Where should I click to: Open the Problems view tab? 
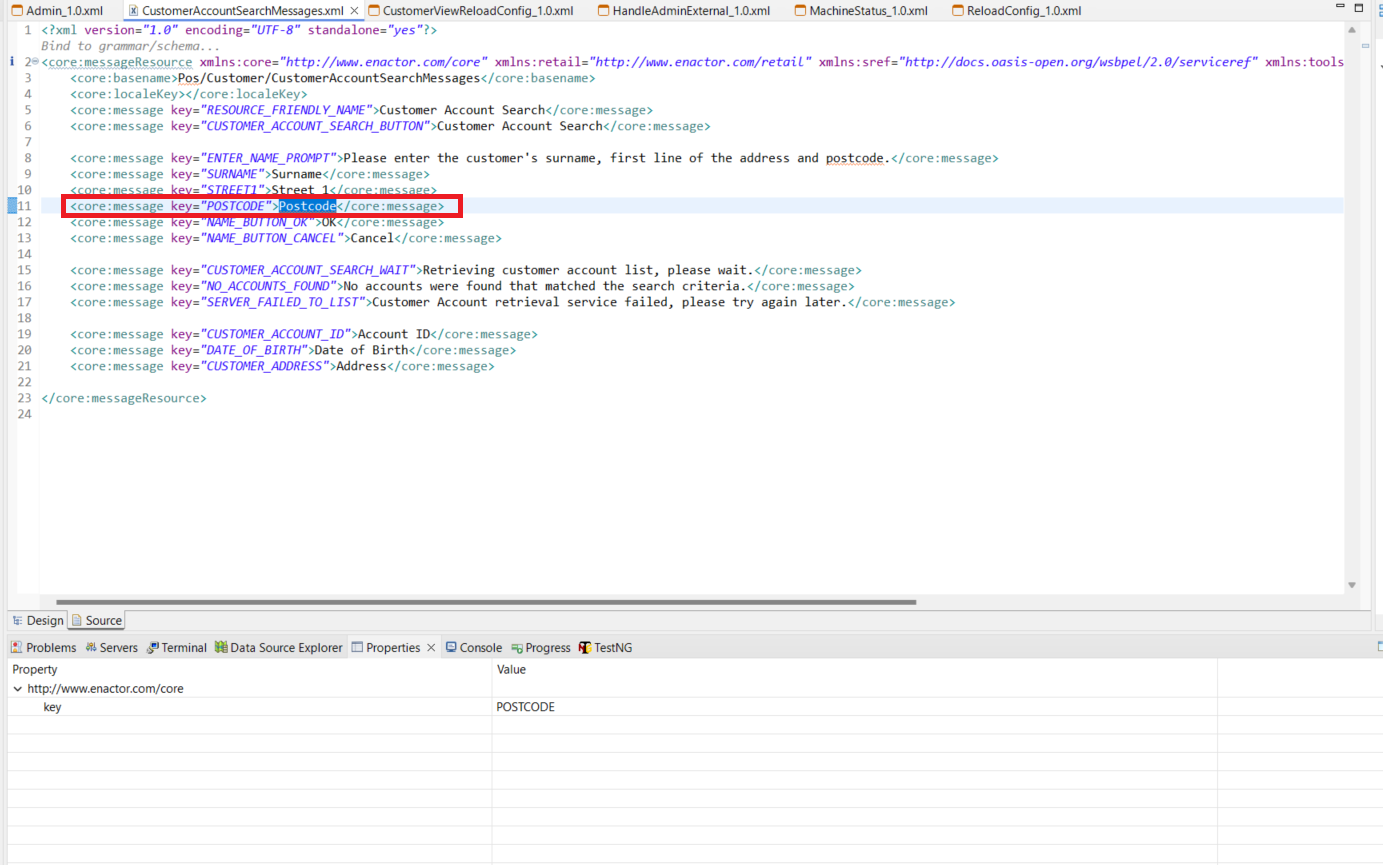[43, 648]
